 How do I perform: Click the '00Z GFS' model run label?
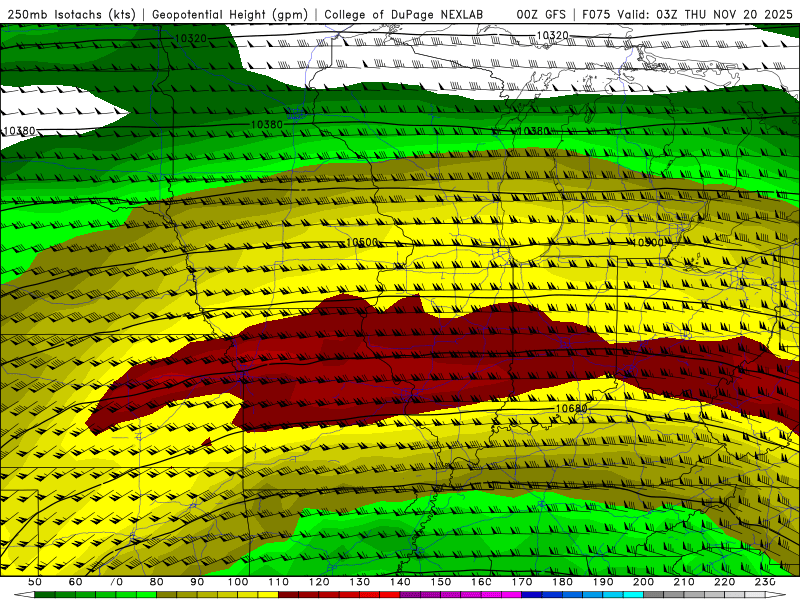(541, 15)
